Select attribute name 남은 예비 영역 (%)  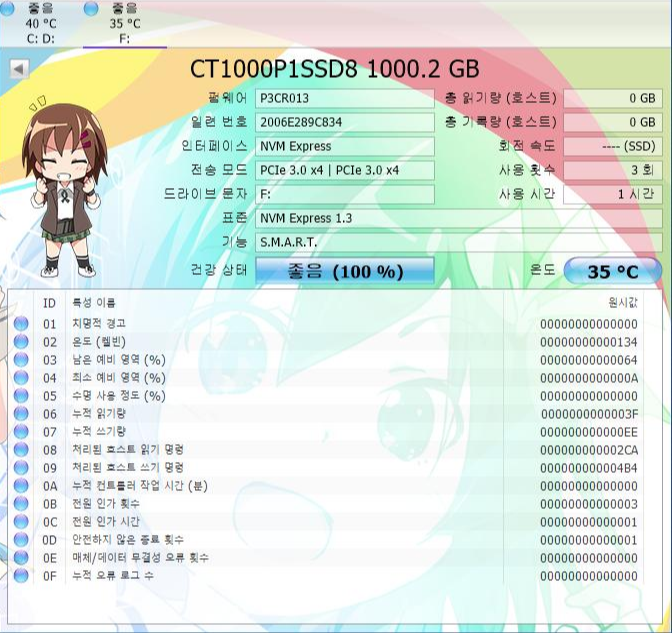119,360
